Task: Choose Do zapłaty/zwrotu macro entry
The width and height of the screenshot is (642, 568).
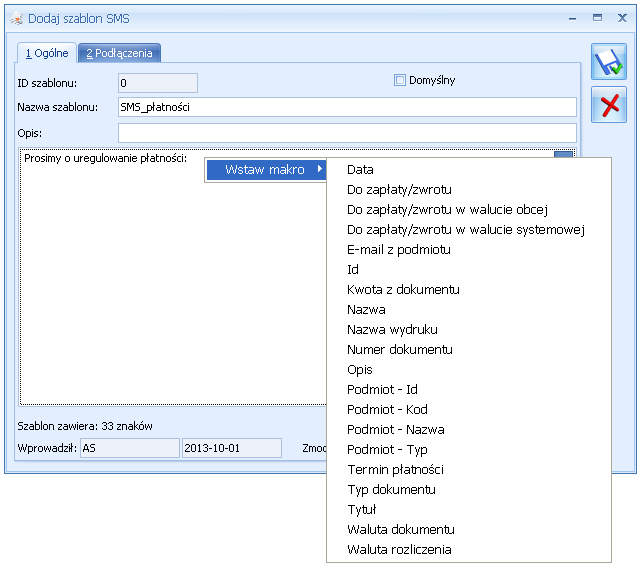Action: pos(469,190)
